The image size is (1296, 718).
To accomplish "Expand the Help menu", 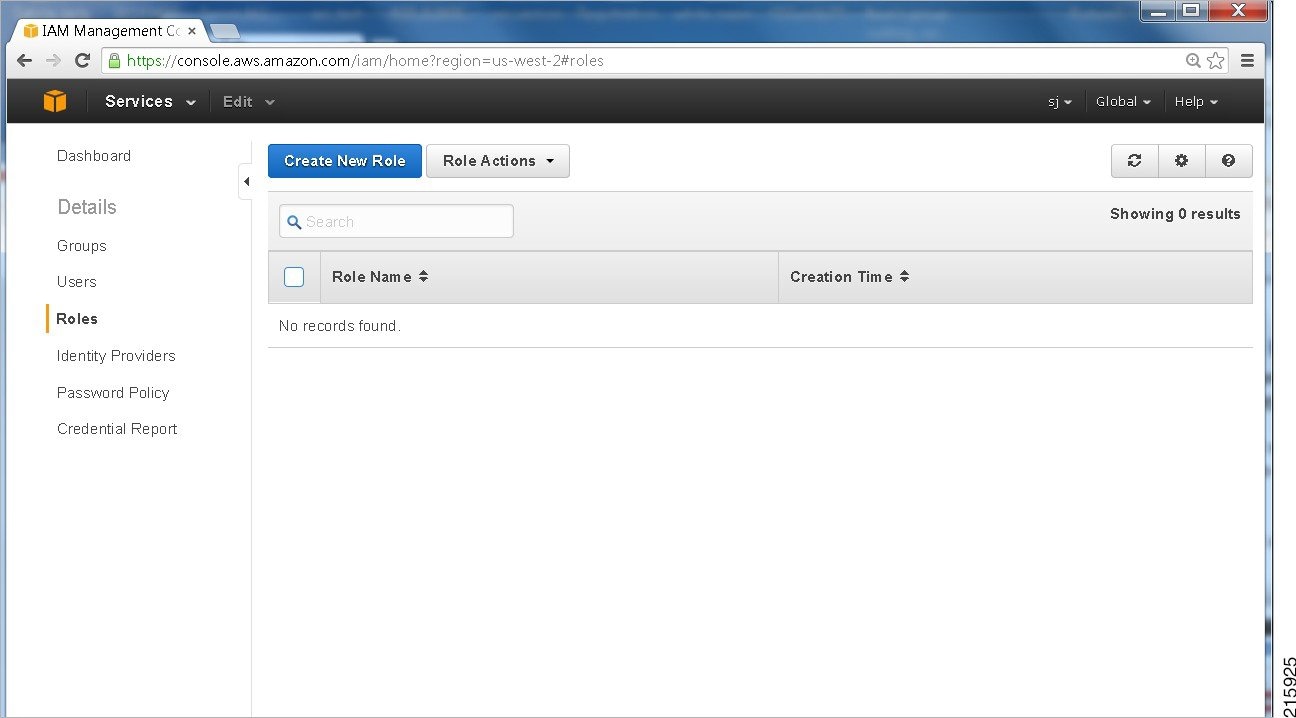I will [x=1196, y=102].
